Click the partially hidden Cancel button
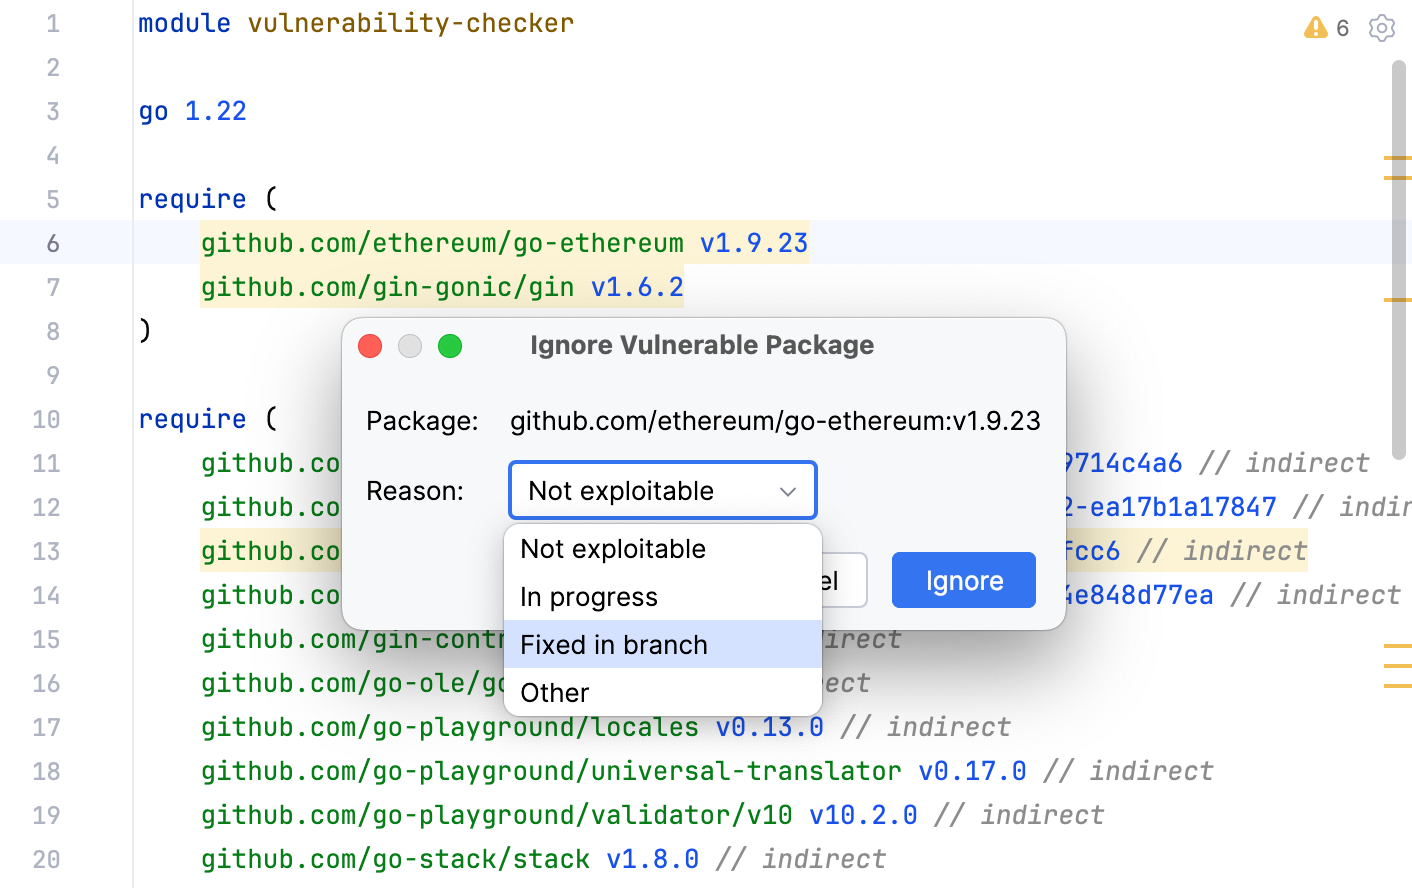 click(845, 581)
